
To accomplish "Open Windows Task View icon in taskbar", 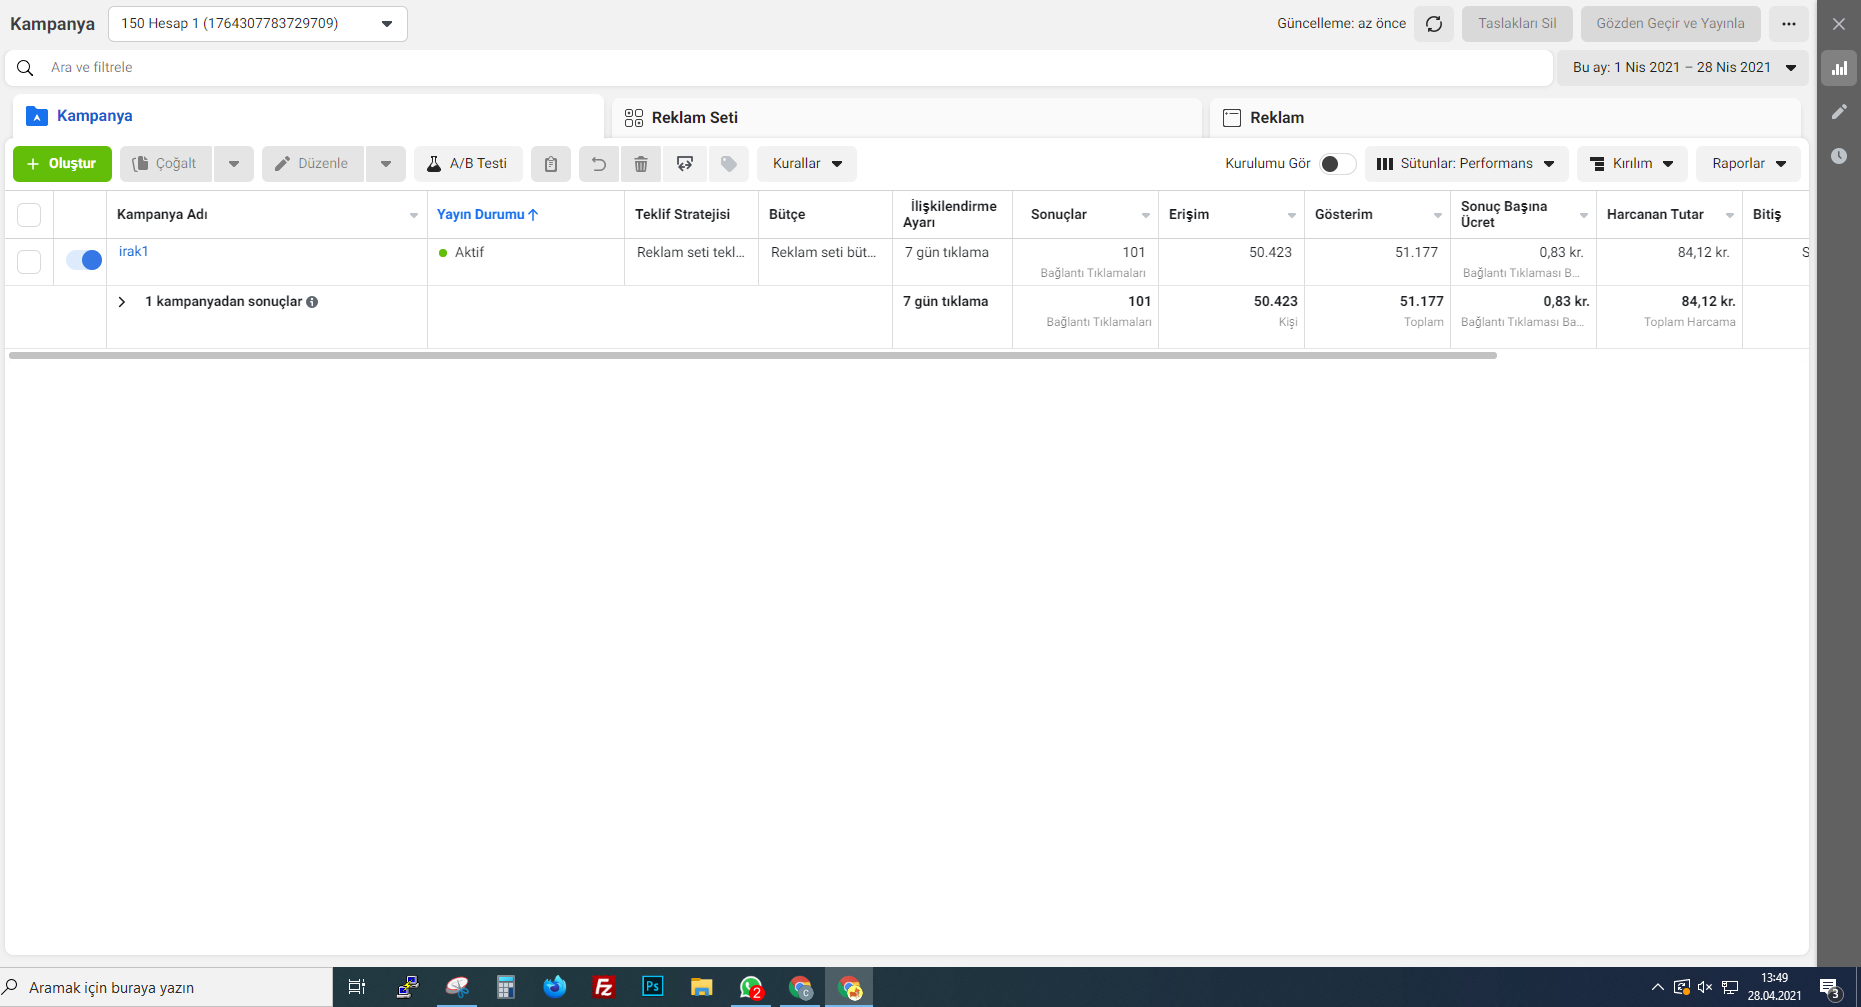I will (x=357, y=987).
